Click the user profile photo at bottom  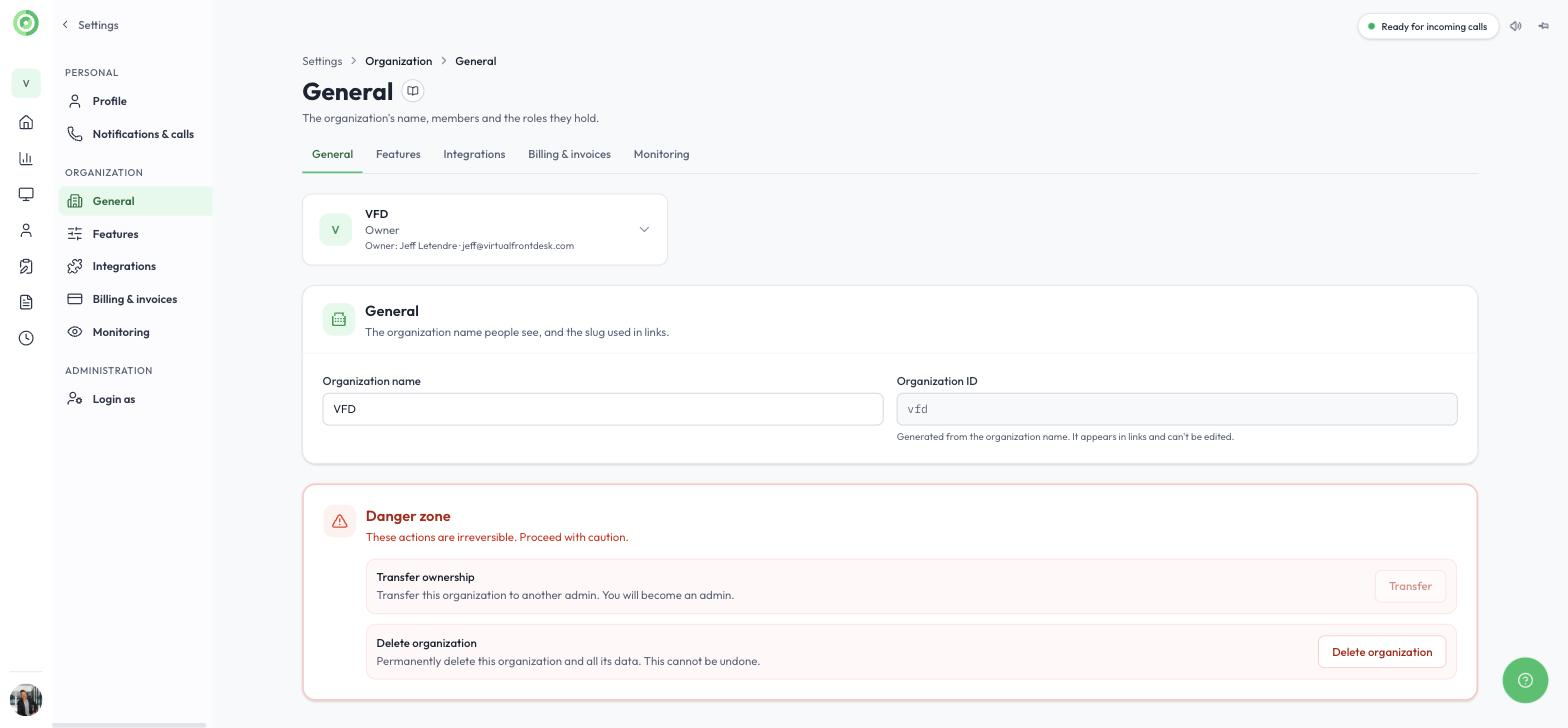[x=26, y=700]
